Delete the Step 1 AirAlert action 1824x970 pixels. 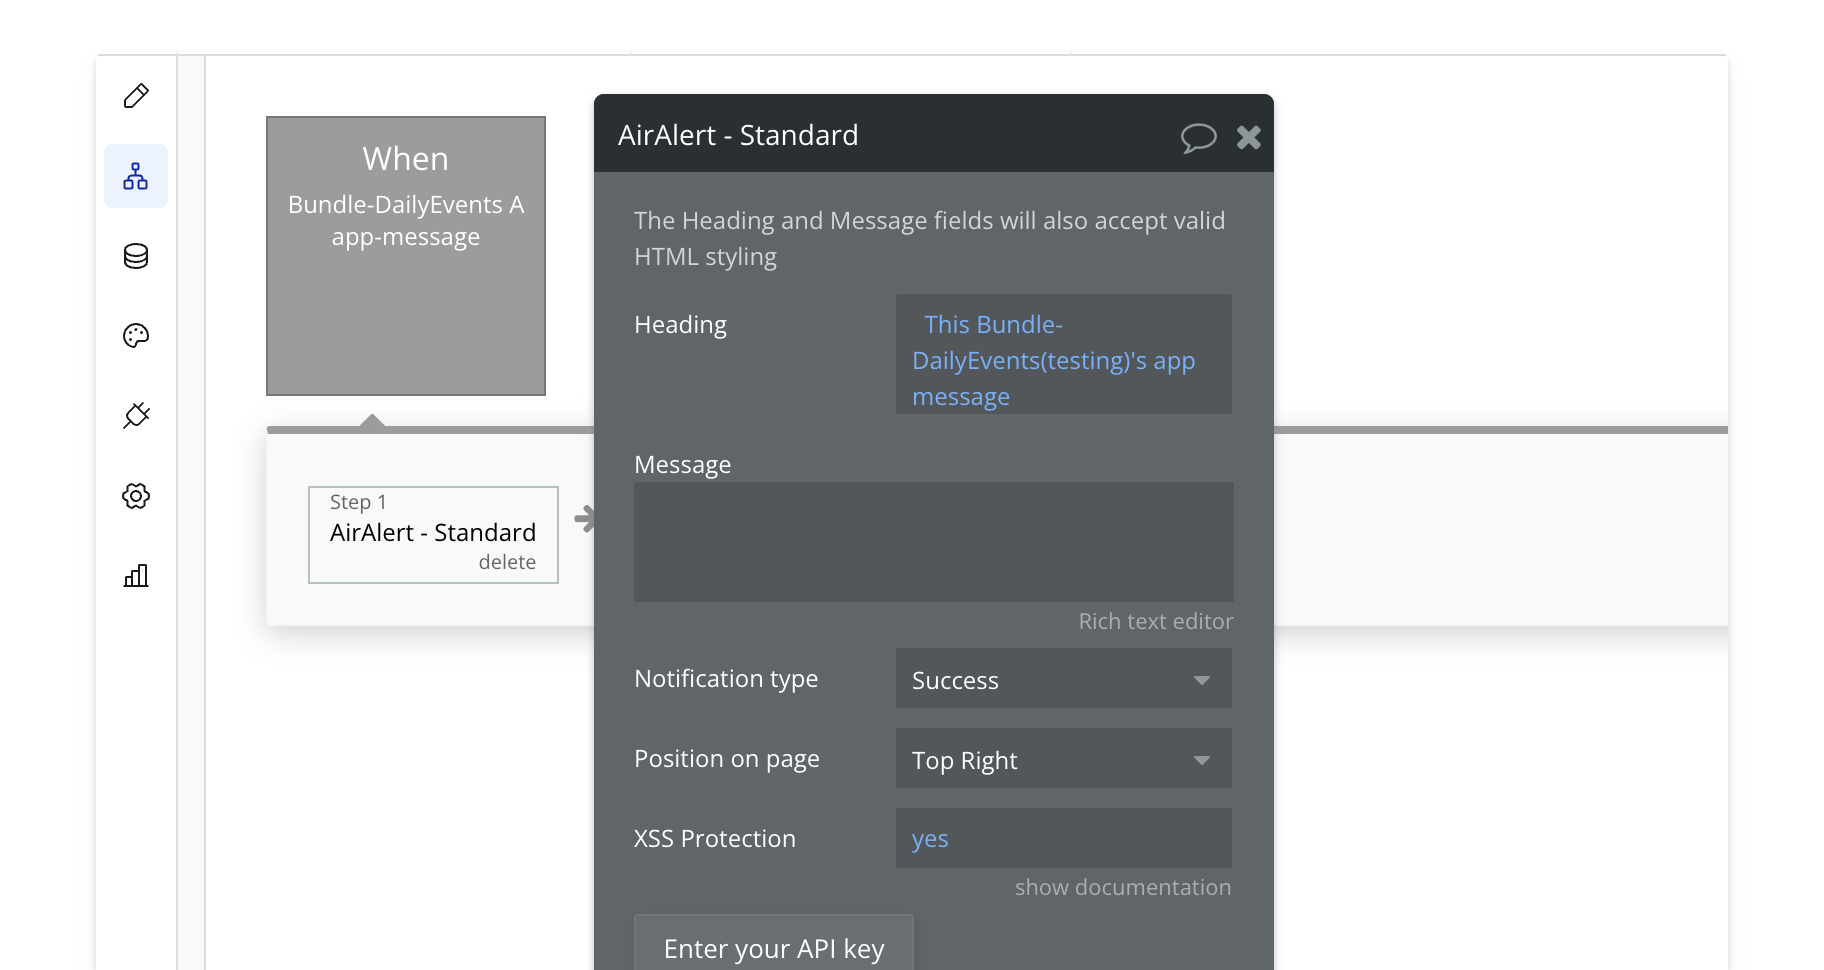[x=507, y=562]
